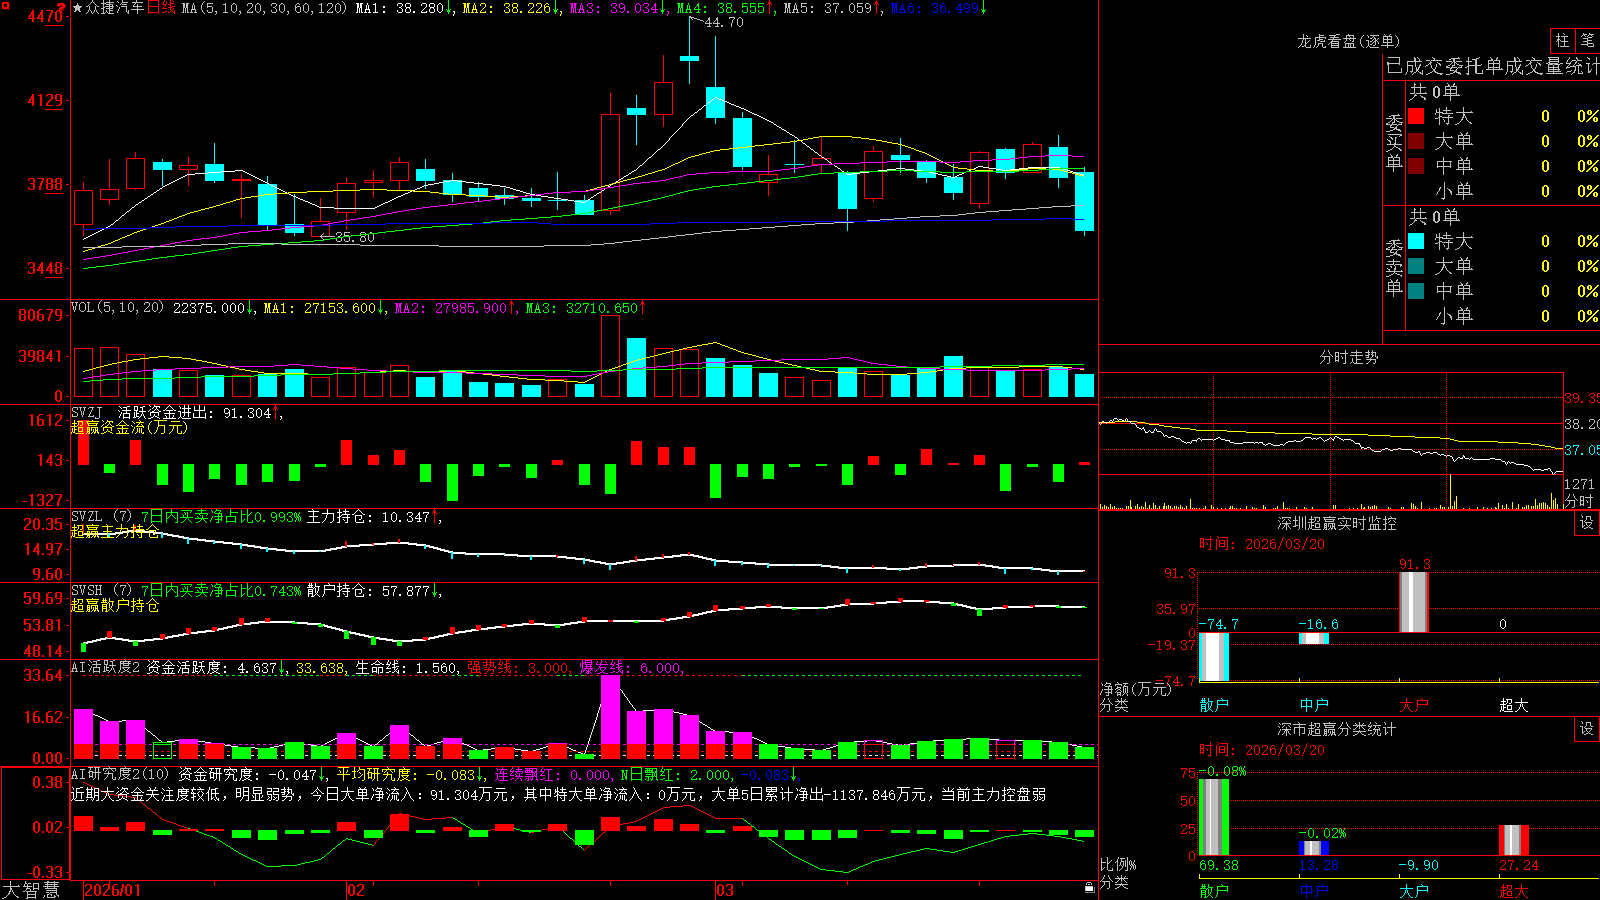Click the 已成交委托单成交量统计 heading
The image size is (1600, 900).
tap(1492, 66)
